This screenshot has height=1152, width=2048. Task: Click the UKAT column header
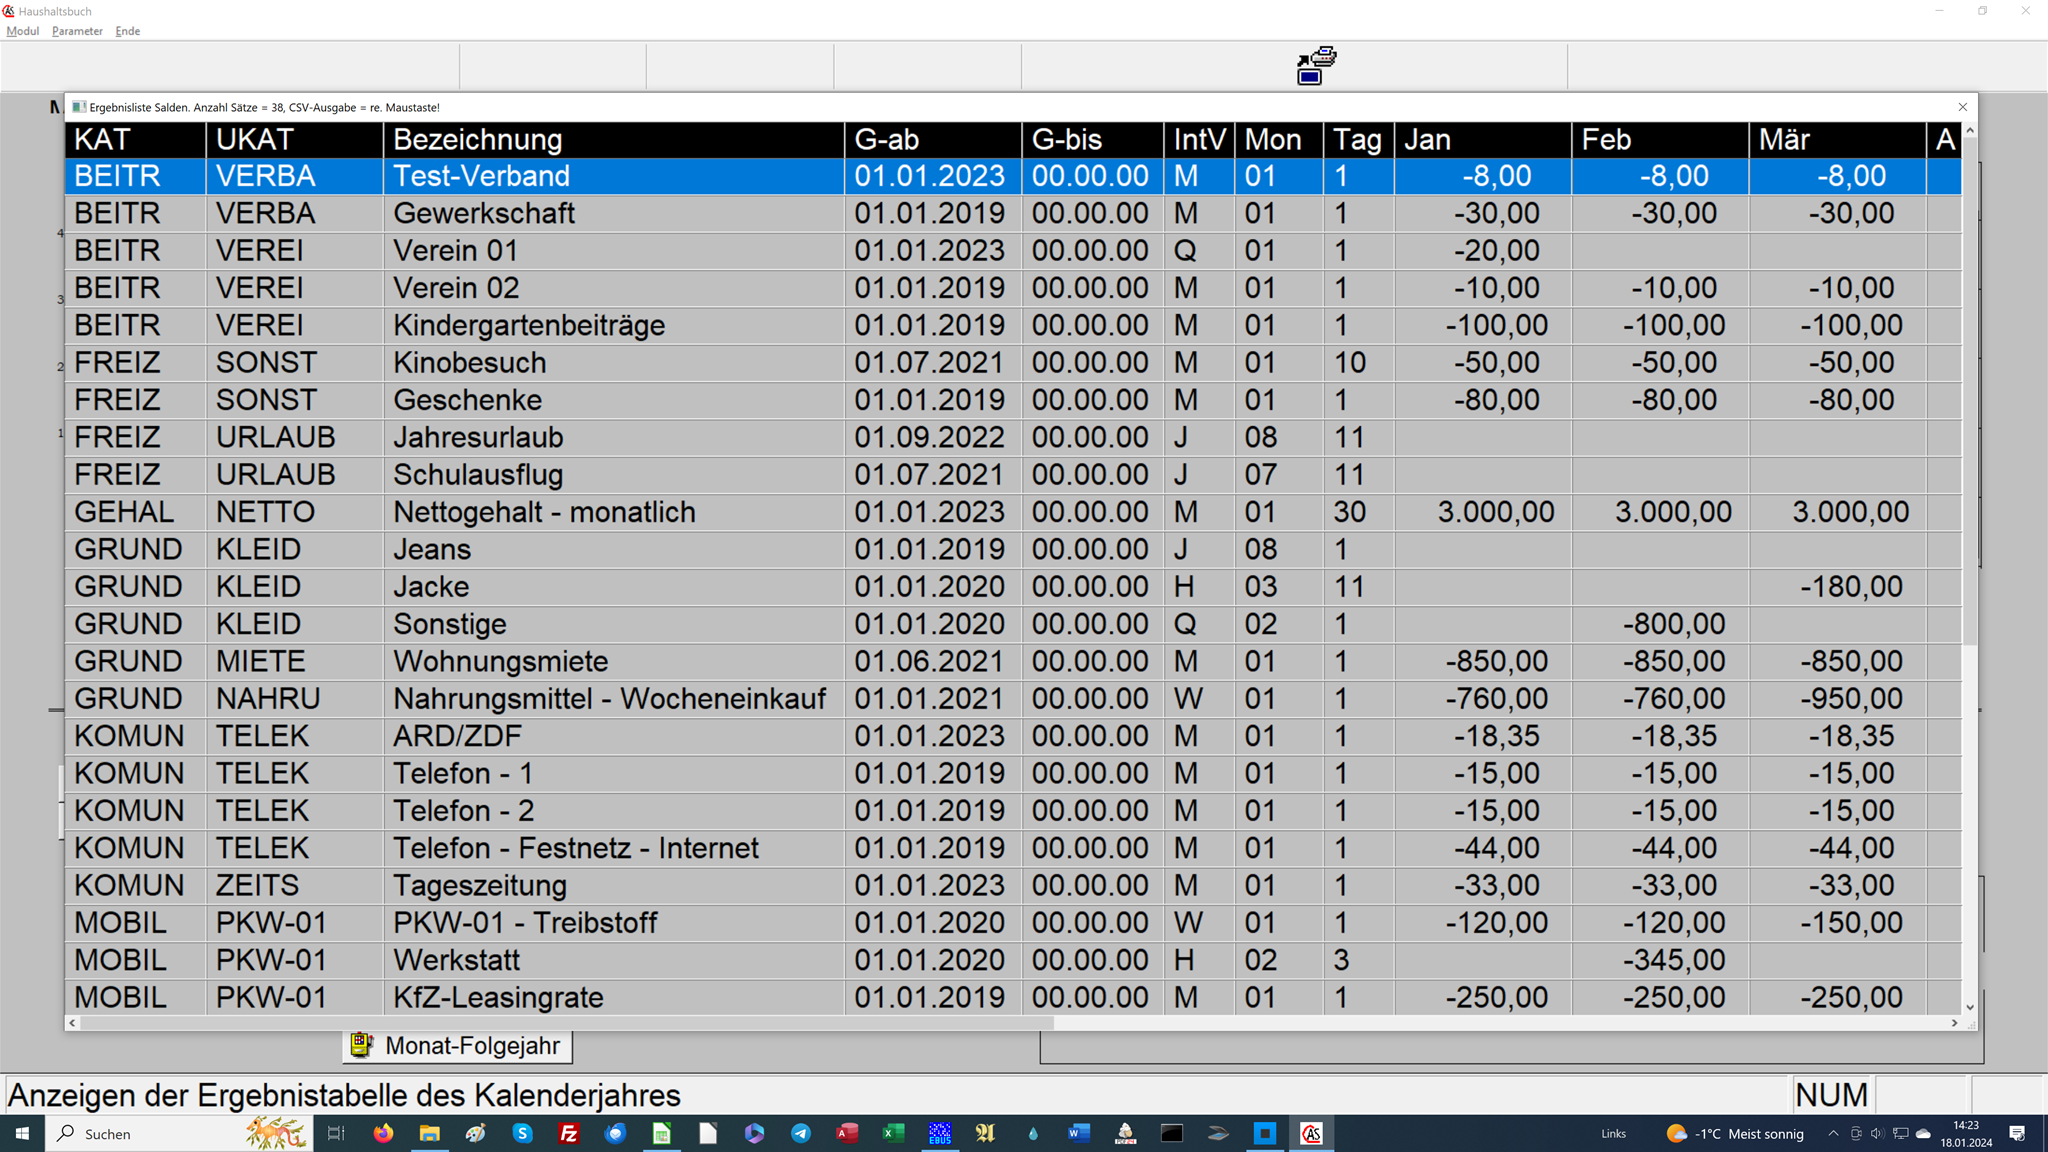click(x=295, y=140)
